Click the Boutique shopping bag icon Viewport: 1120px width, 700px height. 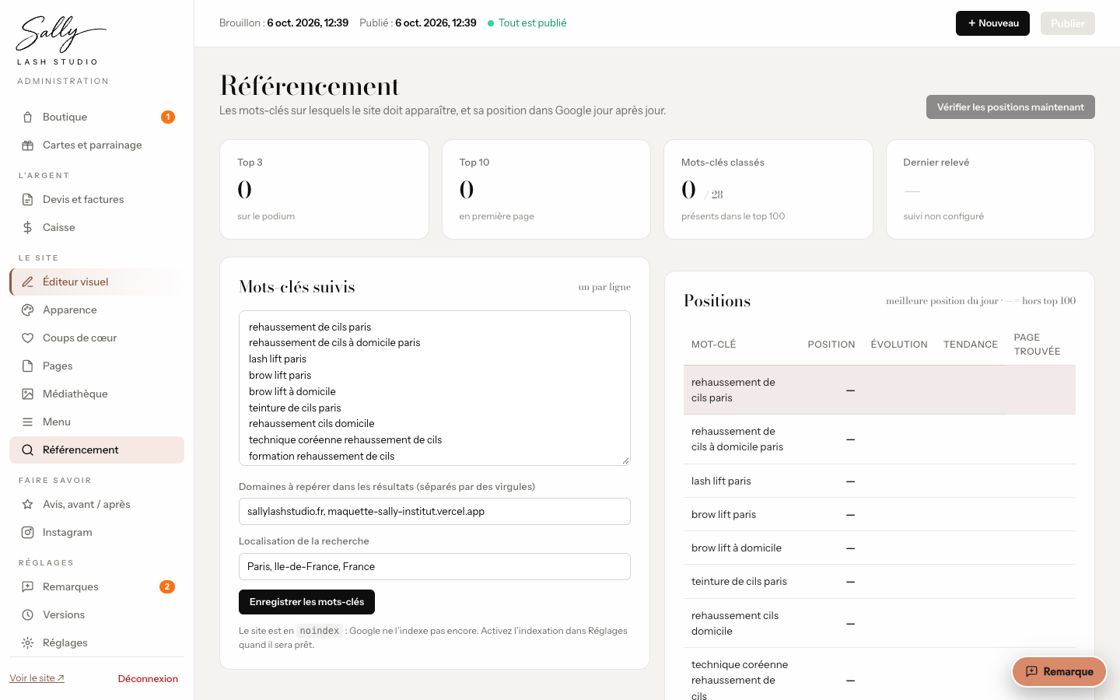(27, 117)
